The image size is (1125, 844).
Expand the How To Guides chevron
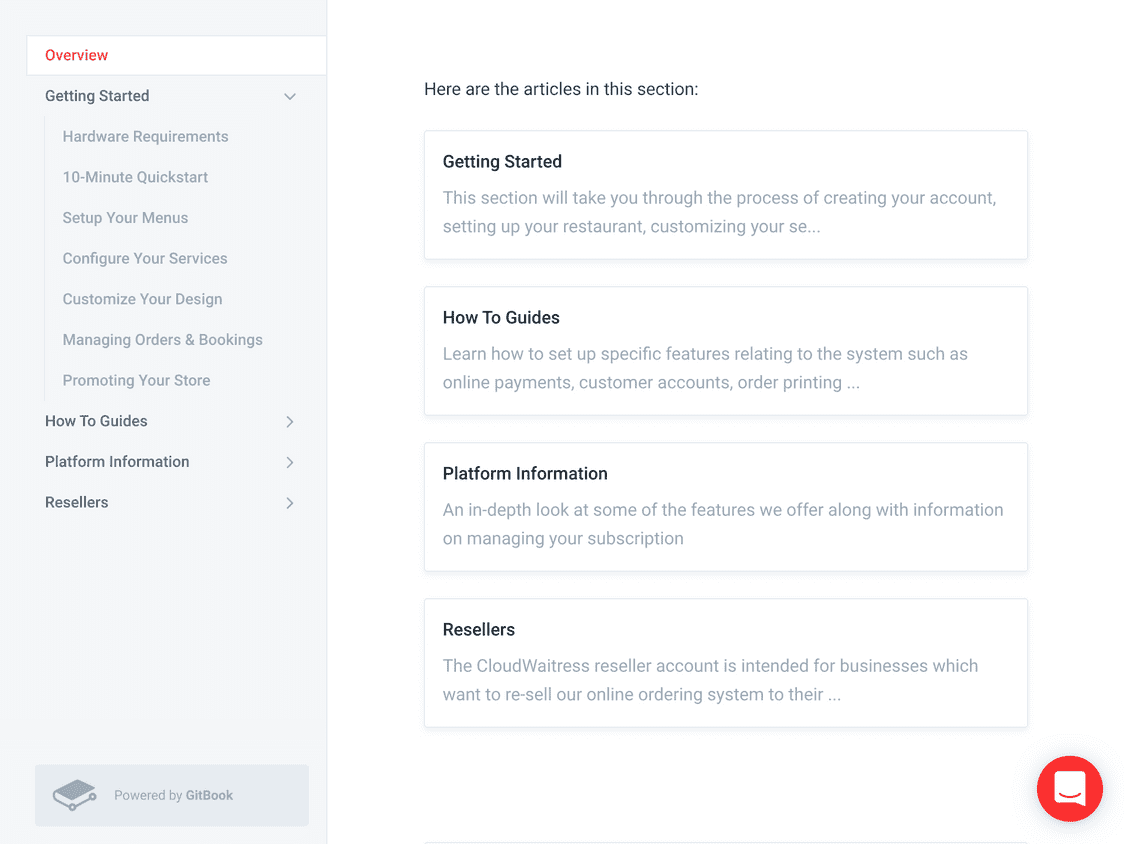click(x=290, y=421)
